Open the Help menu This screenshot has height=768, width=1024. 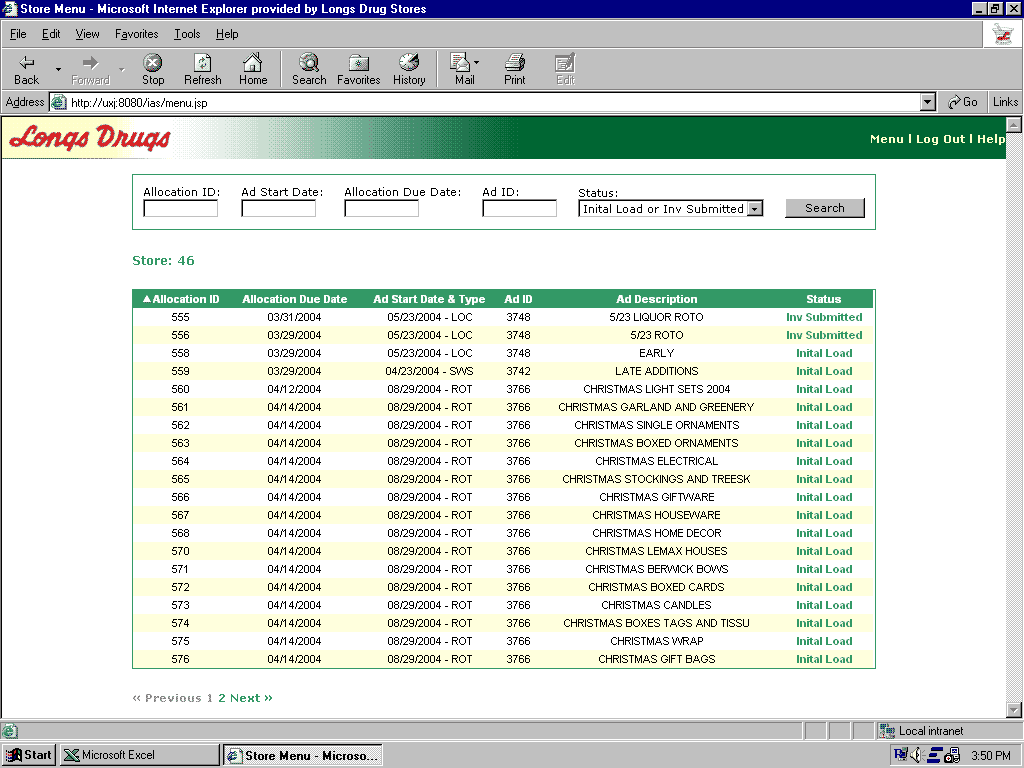(227, 34)
